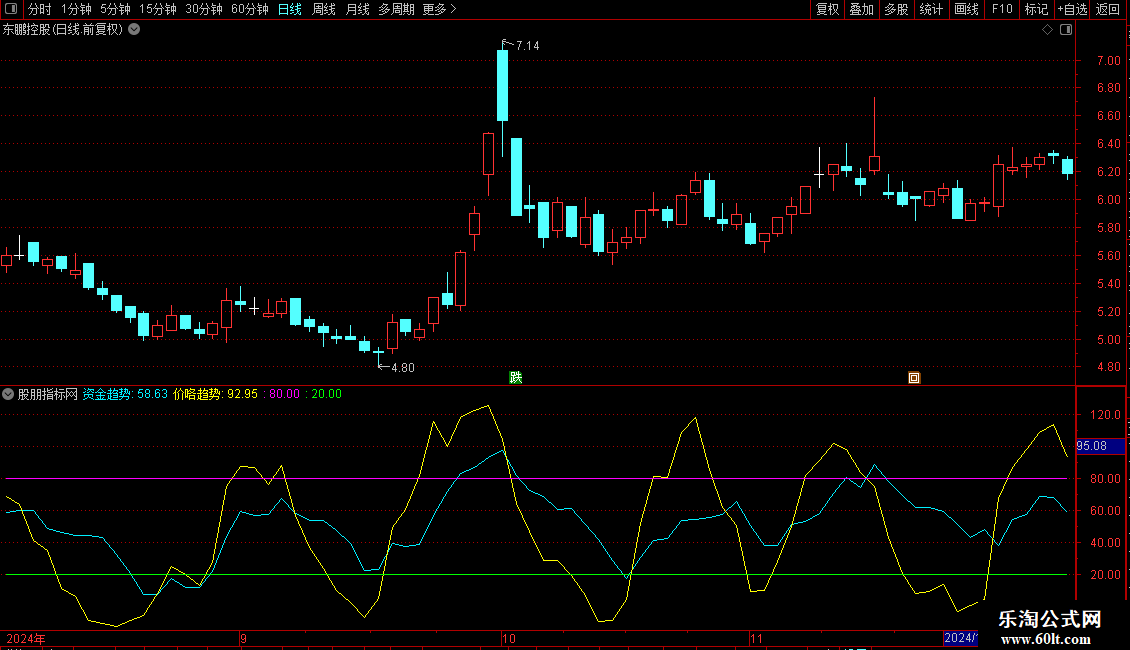Image resolution: width=1130 pixels, height=650 pixels.
Task: Select the 15分钟 period
Action: (x=157, y=9)
